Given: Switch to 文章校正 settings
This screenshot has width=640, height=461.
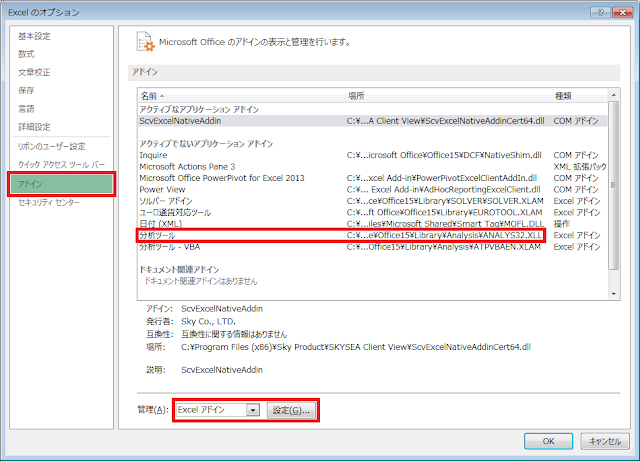Looking at the screenshot, I should coord(35,72).
